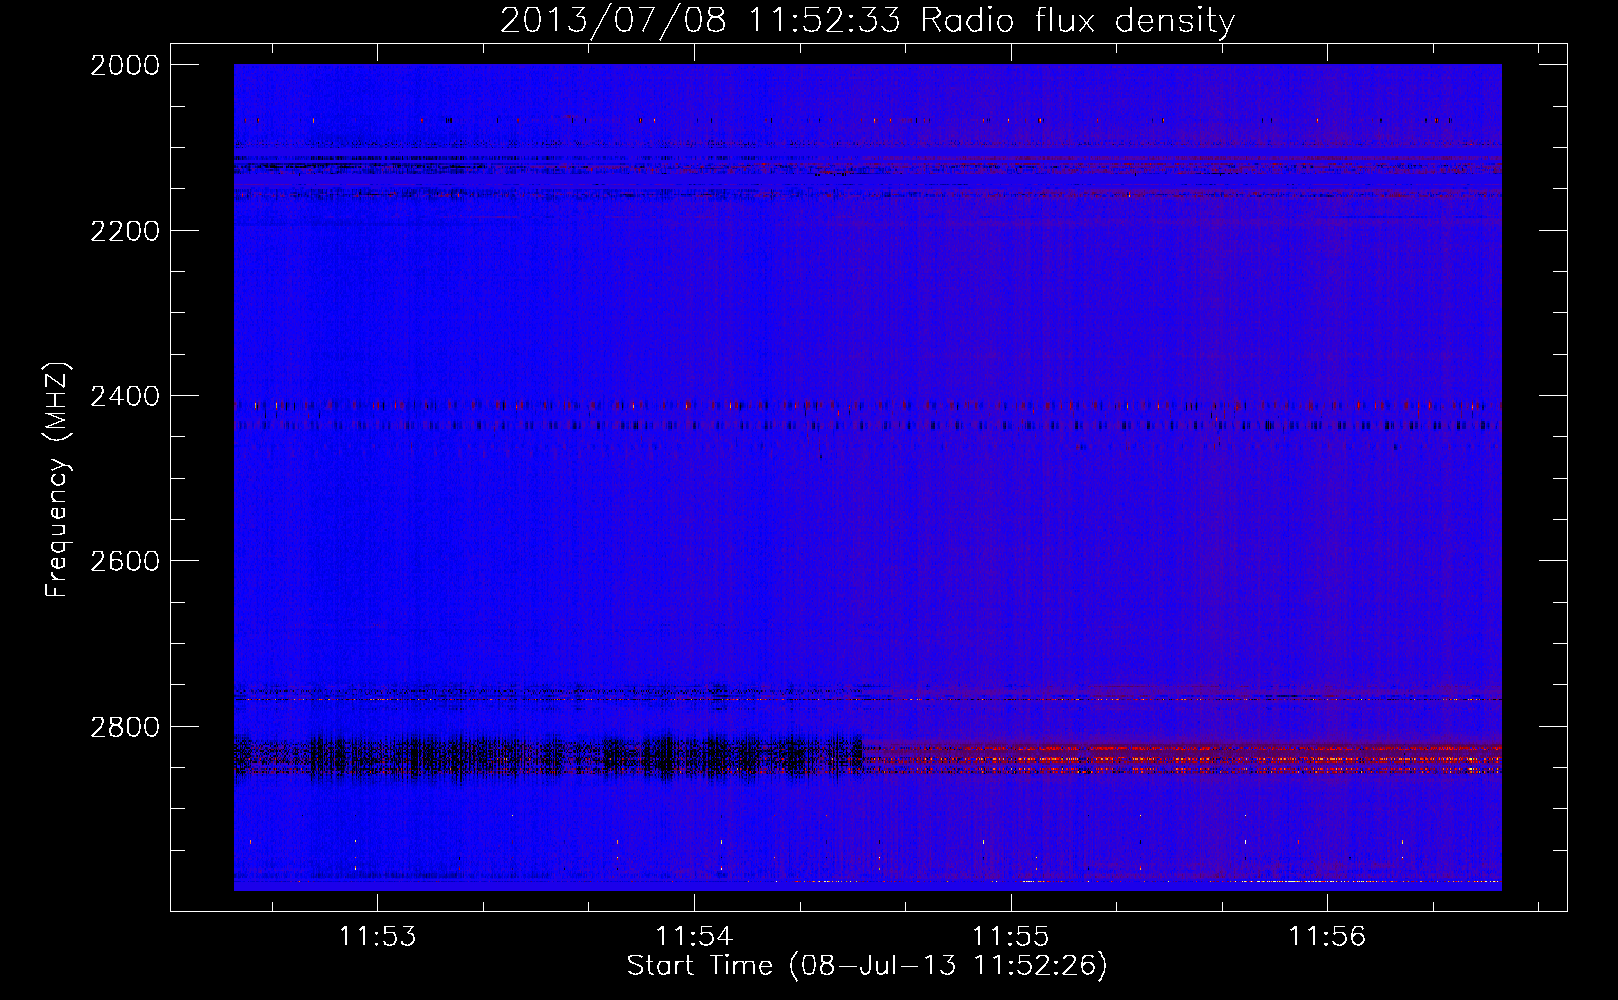1618x1000 pixels.
Task: Click the 11:55 time tick label
Action: point(1011,937)
